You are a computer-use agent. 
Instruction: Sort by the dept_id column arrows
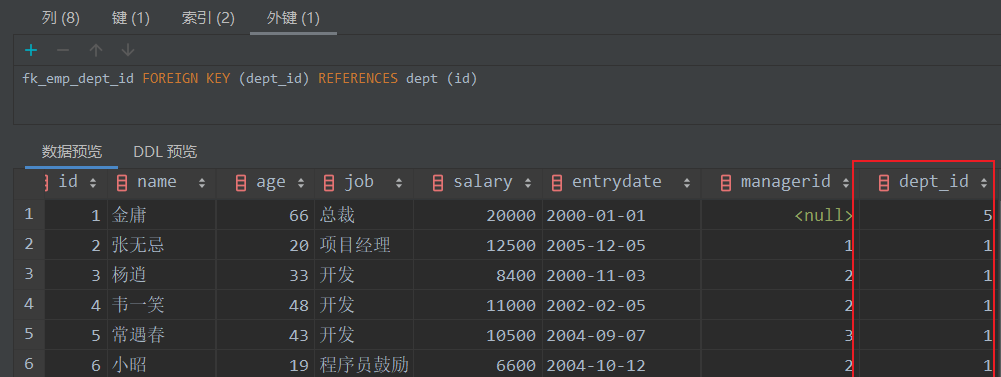[984, 183]
